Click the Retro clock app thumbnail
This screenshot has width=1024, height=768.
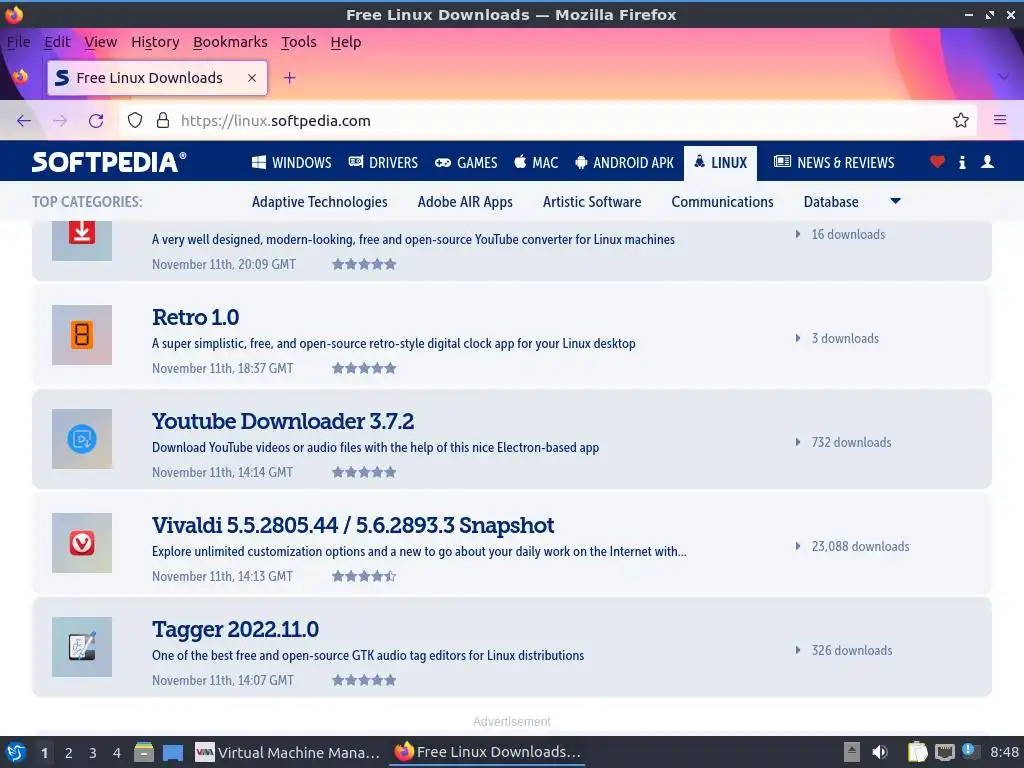tap(82, 335)
